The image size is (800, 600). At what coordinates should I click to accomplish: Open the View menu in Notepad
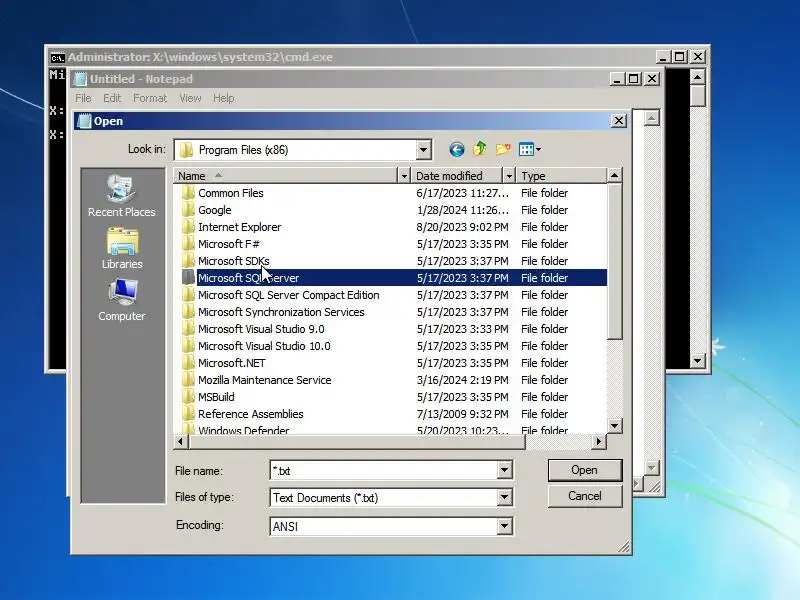click(190, 98)
